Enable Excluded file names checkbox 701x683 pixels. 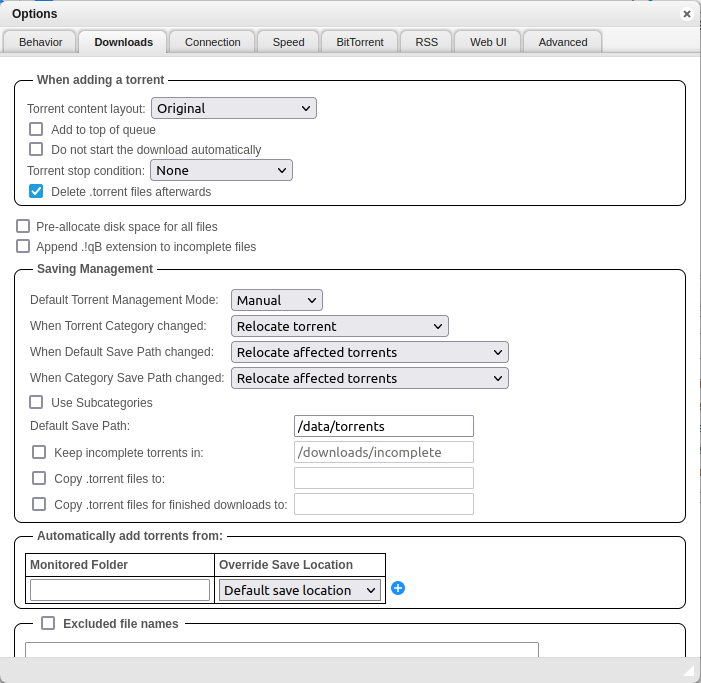tap(48, 623)
